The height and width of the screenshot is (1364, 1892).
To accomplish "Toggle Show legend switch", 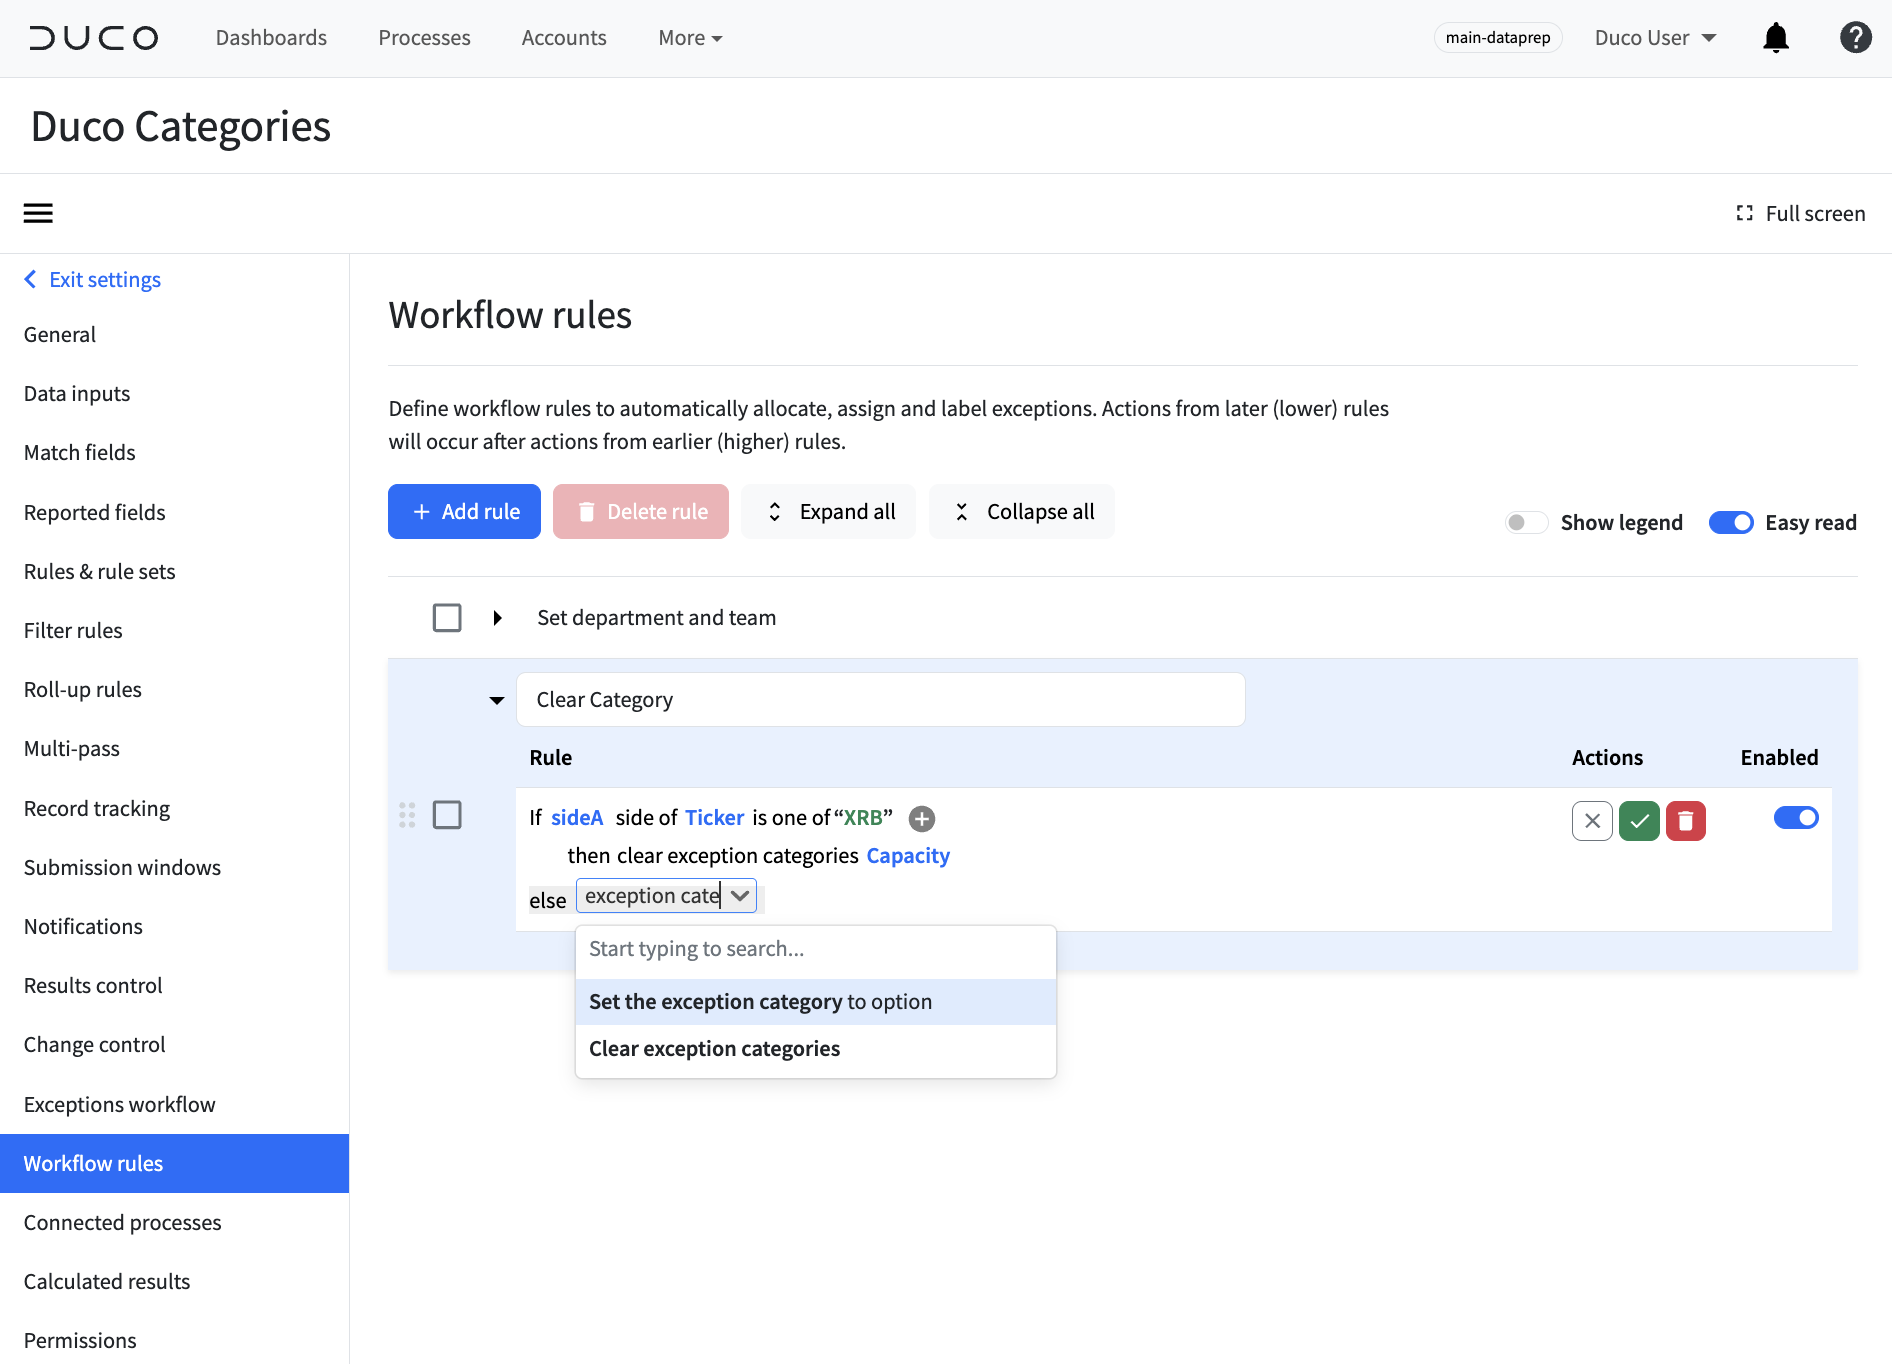I will (1526, 522).
